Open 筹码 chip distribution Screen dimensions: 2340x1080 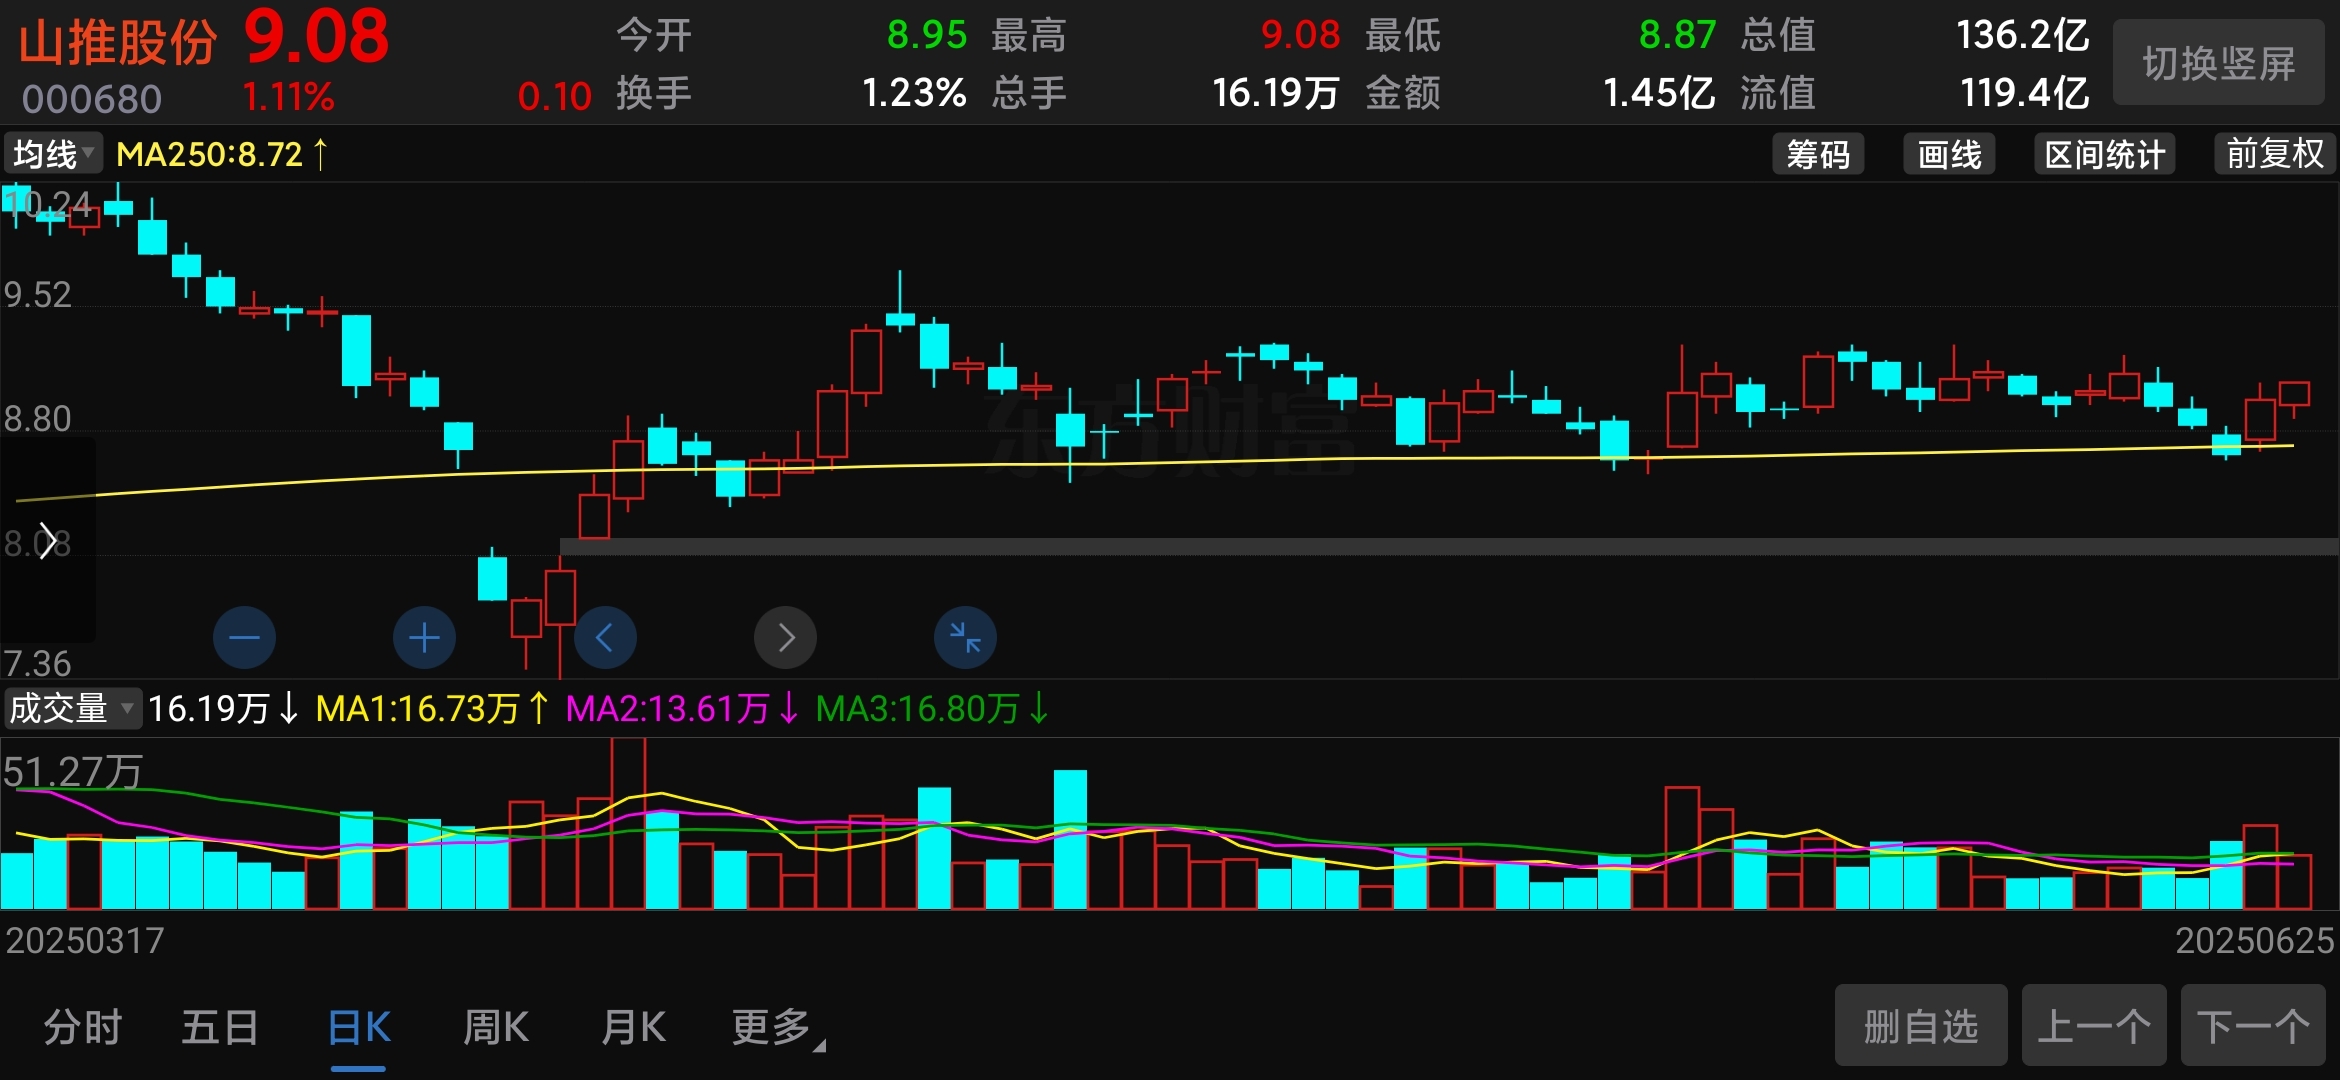click(x=1818, y=154)
